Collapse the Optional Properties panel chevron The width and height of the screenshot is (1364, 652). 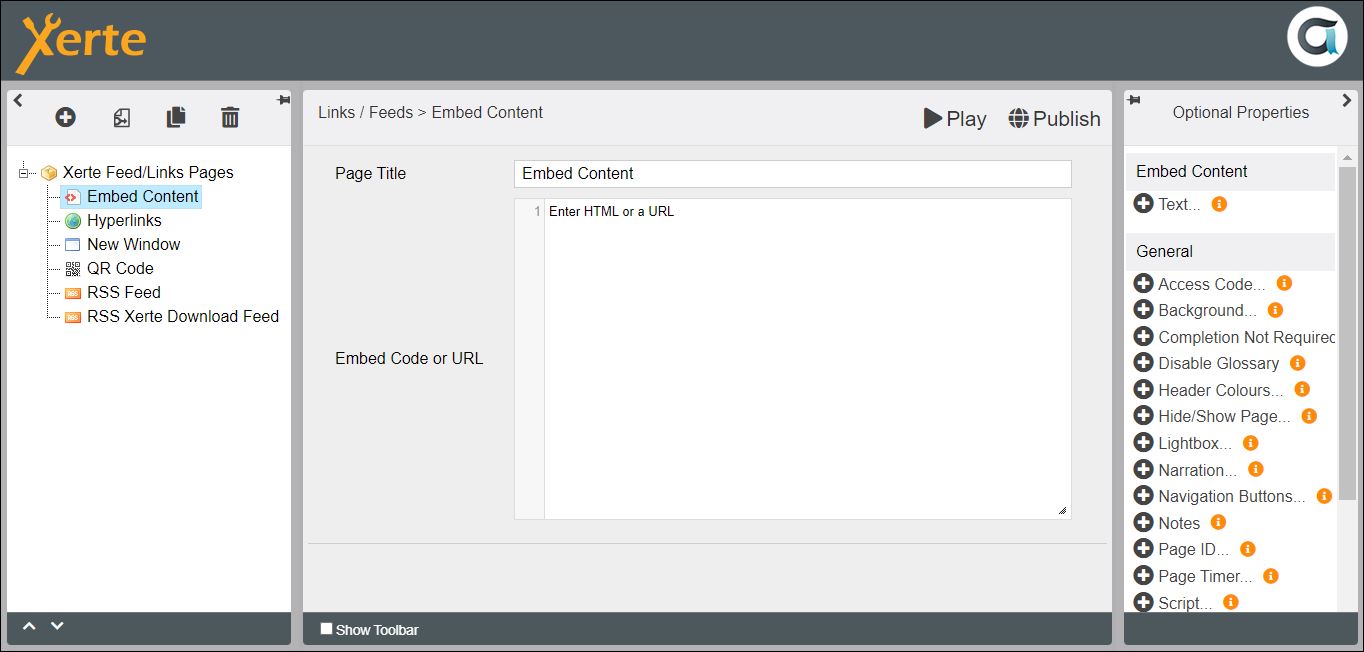pyautogui.click(x=1347, y=100)
